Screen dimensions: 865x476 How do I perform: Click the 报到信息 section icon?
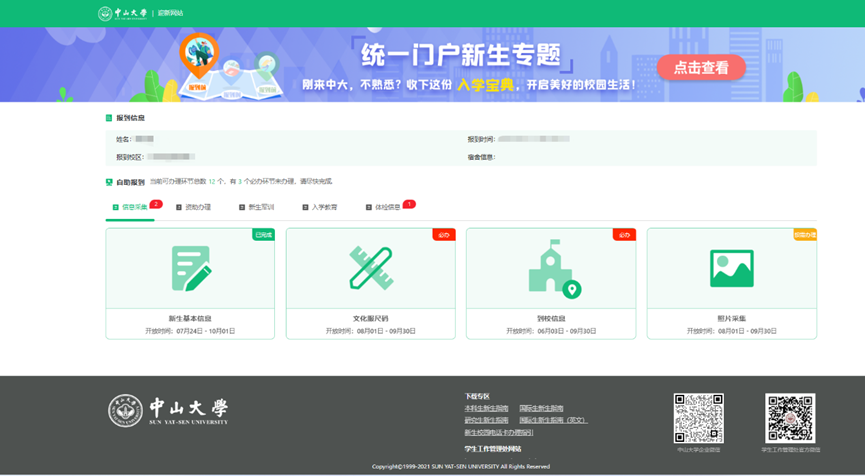pos(109,118)
